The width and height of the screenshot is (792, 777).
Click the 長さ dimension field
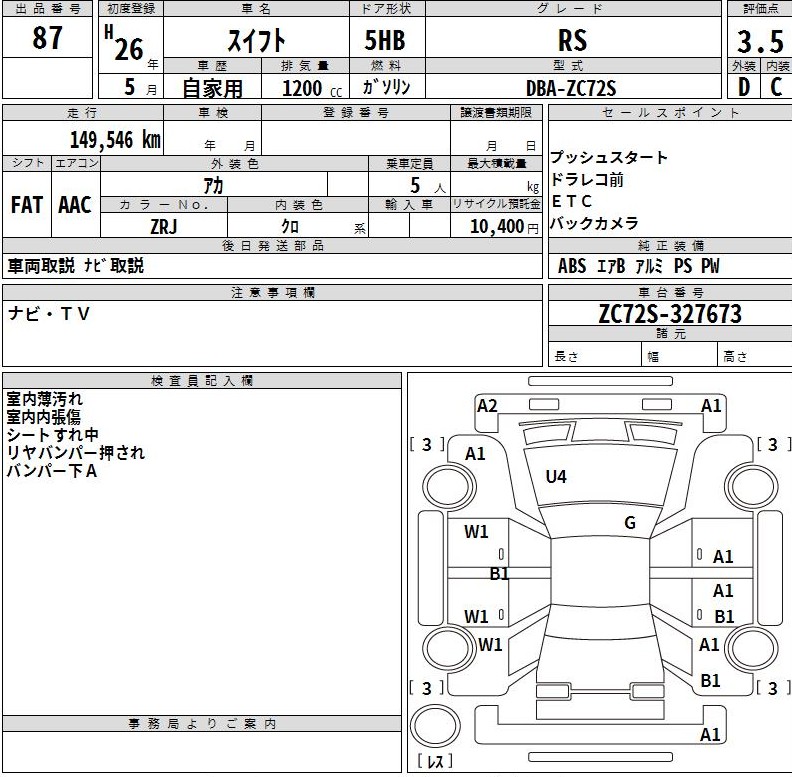[x=595, y=354]
